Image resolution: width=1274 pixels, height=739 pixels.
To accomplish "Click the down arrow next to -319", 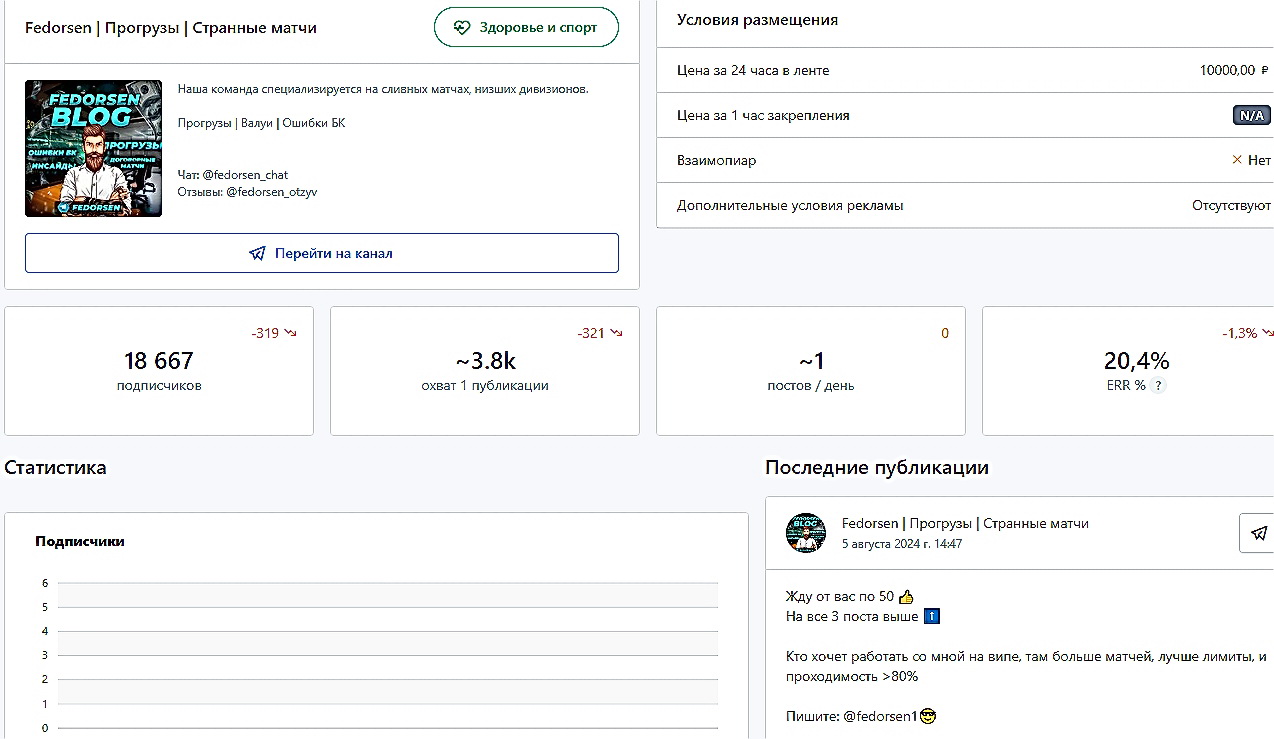I will point(291,333).
